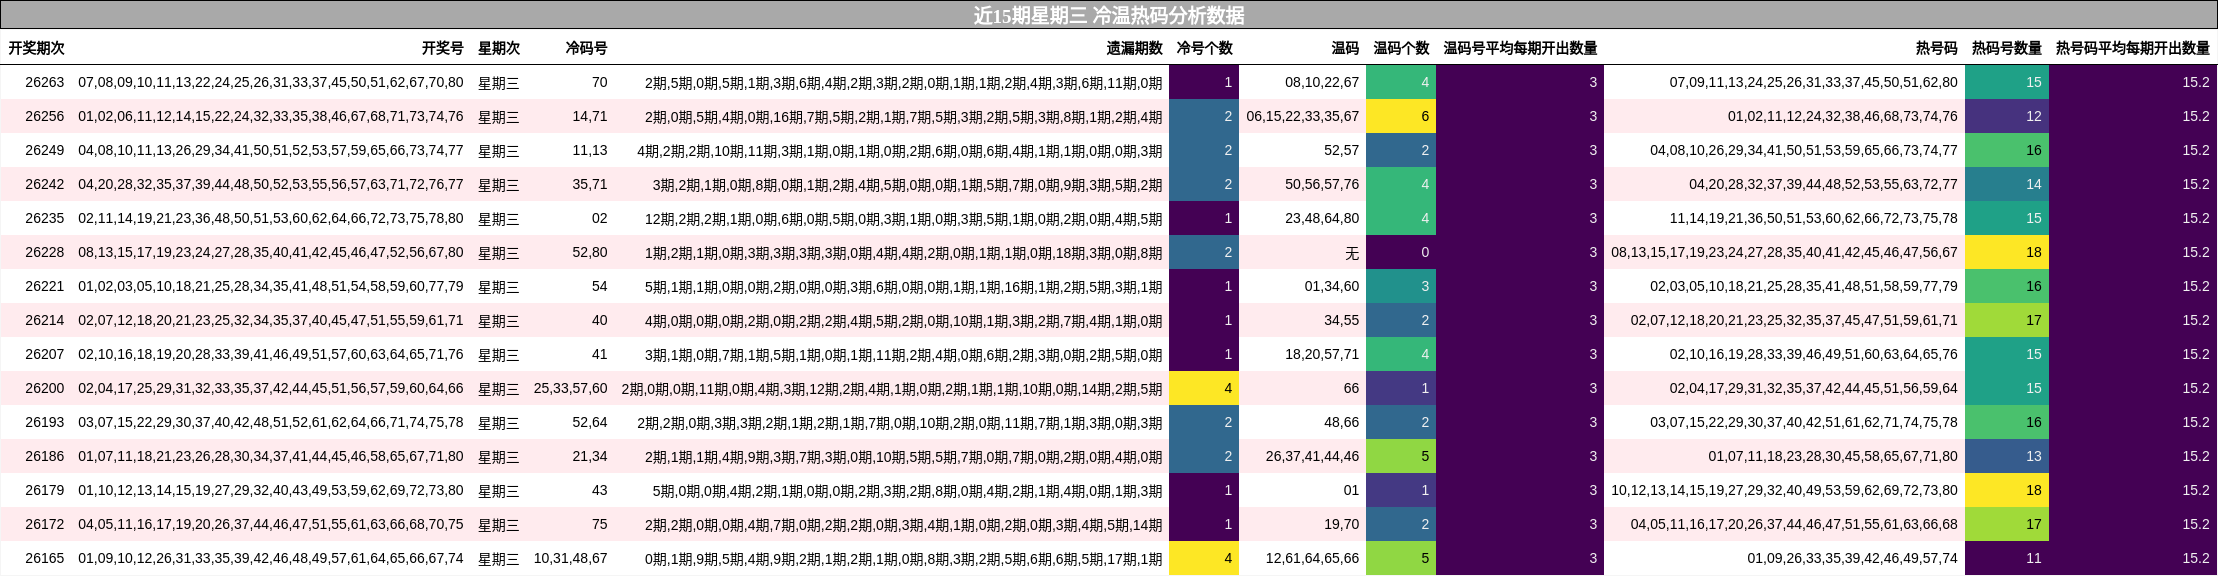This screenshot has width=2218, height=576.
Task: Select warm code cell 08,10,22,67
Action: [x=1322, y=82]
